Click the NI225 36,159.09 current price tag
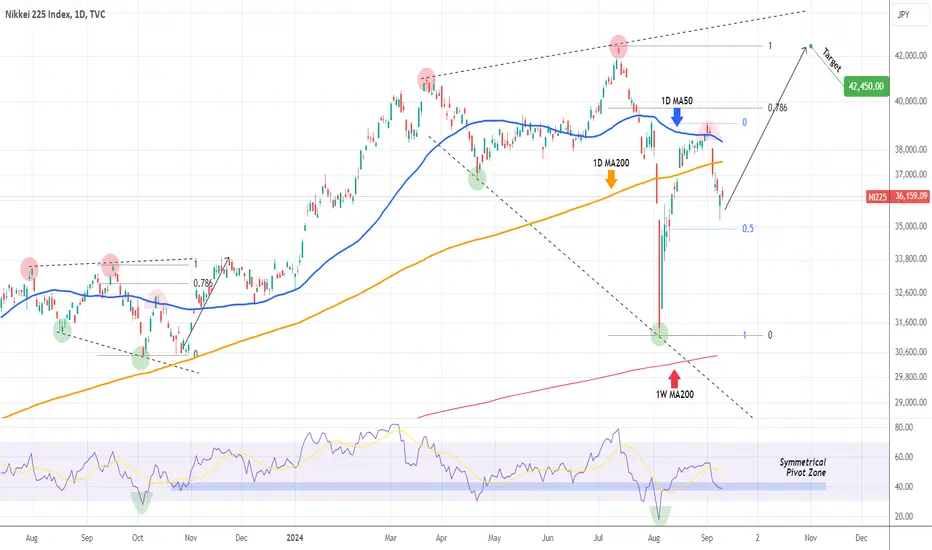The width and height of the screenshot is (932, 550). 898,196
